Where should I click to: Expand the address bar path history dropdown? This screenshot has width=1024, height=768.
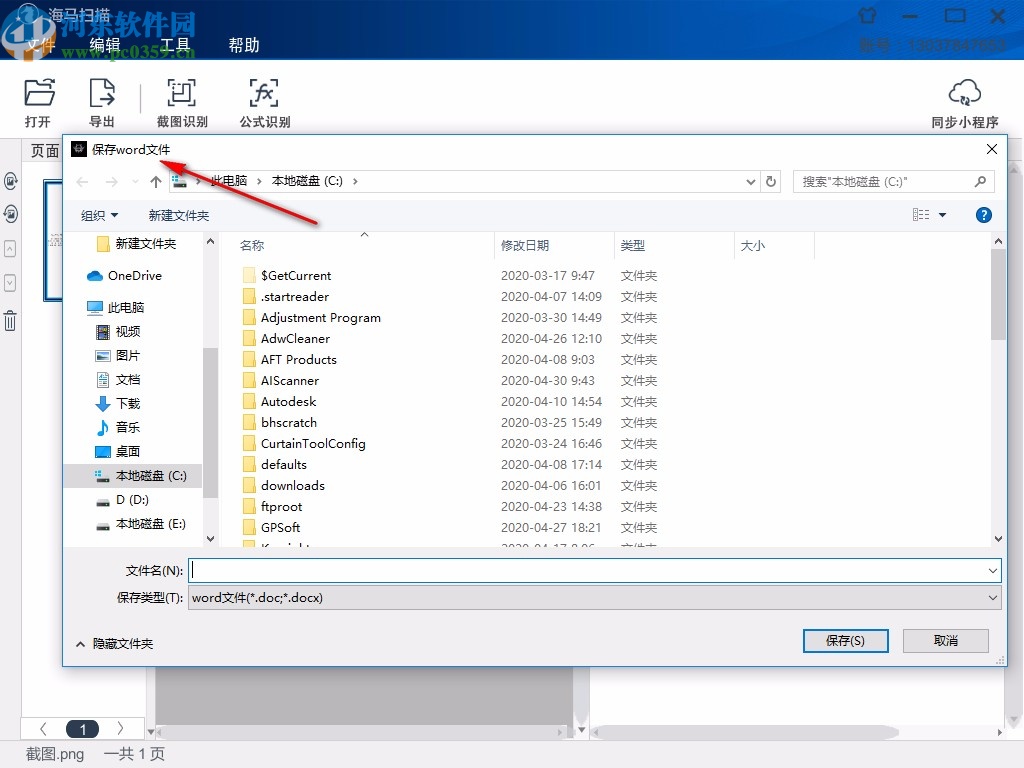[751, 182]
